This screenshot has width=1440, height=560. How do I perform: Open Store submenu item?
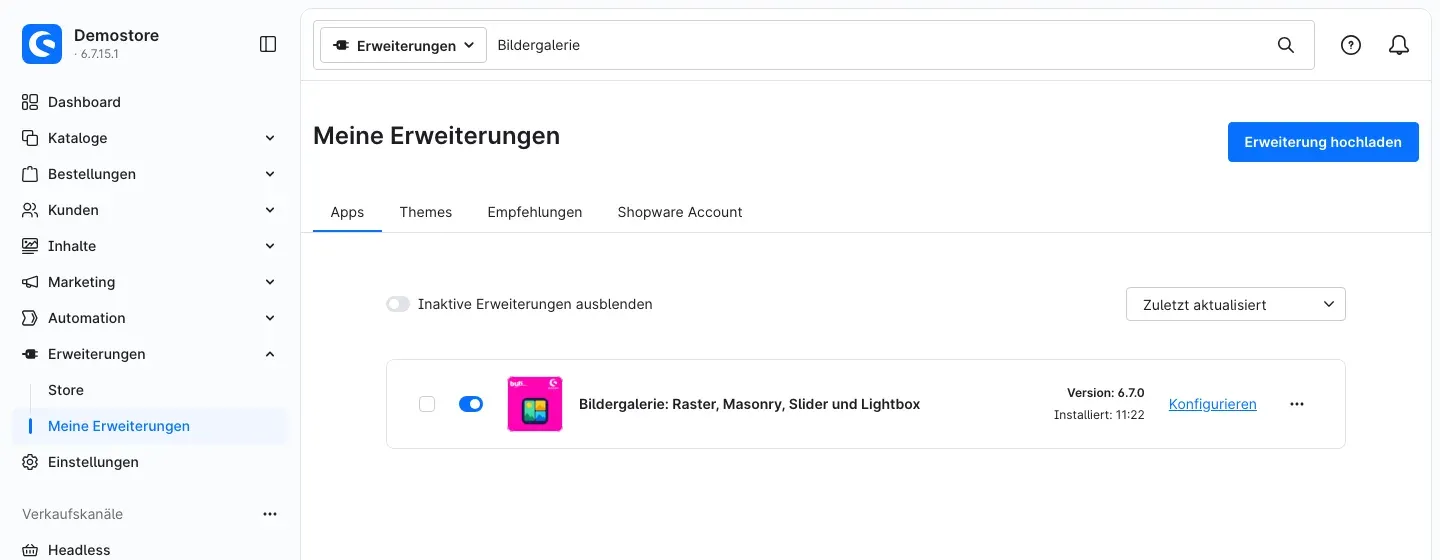click(66, 390)
